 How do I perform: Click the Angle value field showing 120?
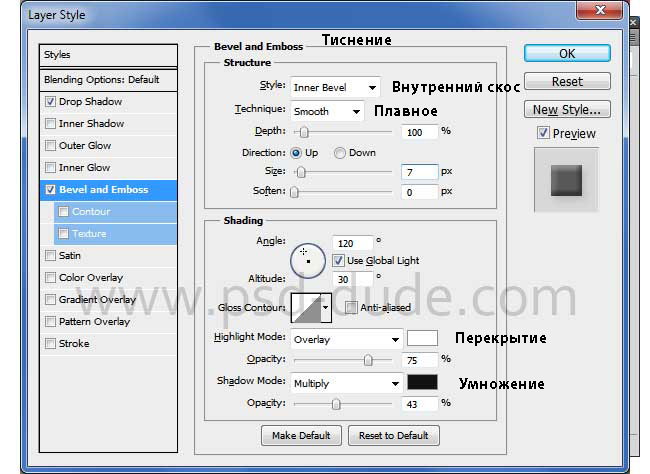coord(352,243)
